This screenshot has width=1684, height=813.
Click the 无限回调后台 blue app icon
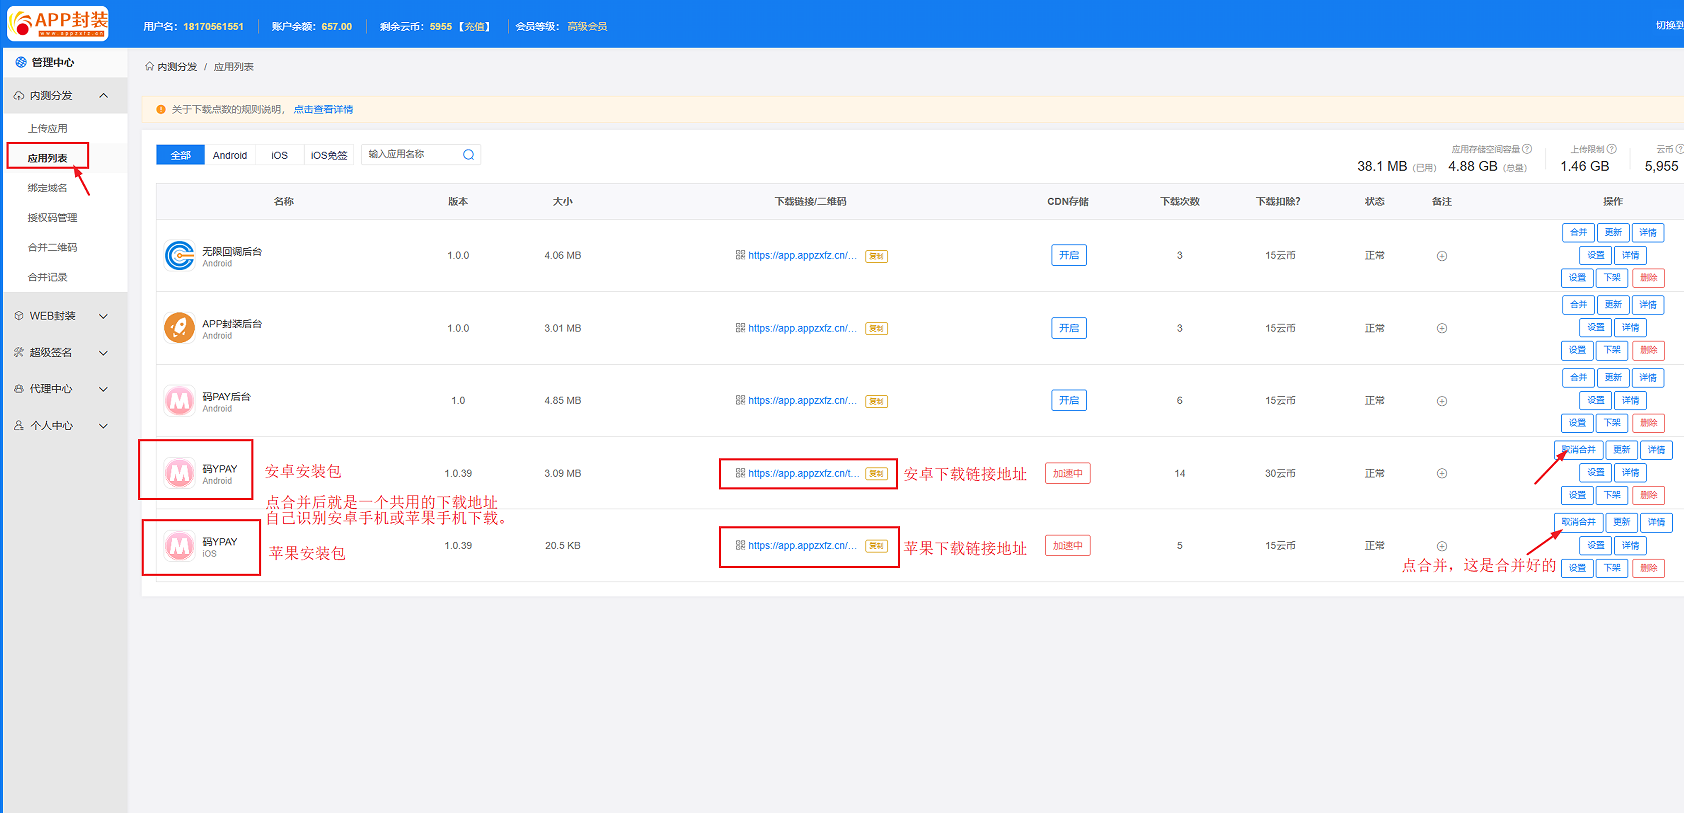pos(179,256)
